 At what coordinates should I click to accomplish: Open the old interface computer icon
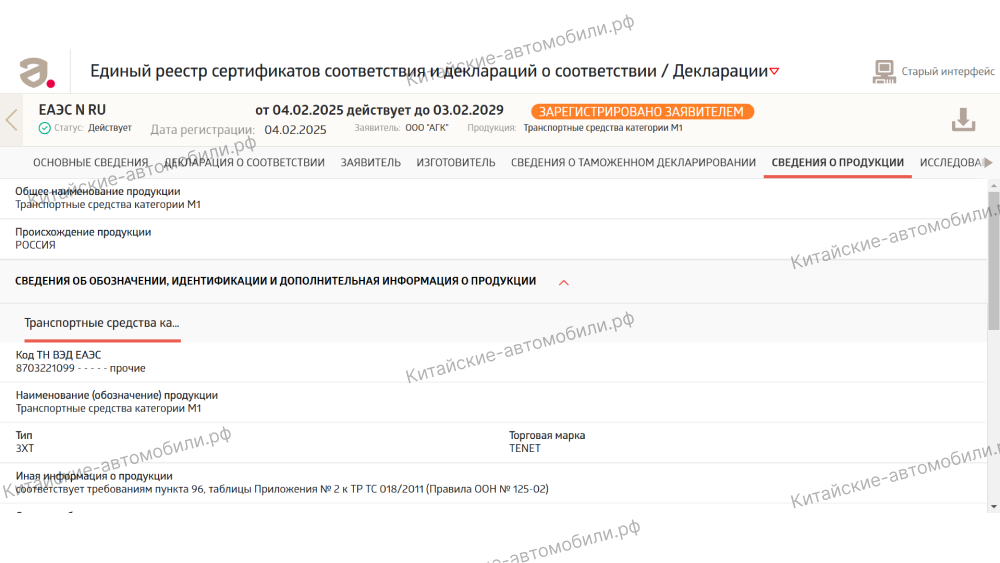click(x=884, y=71)
